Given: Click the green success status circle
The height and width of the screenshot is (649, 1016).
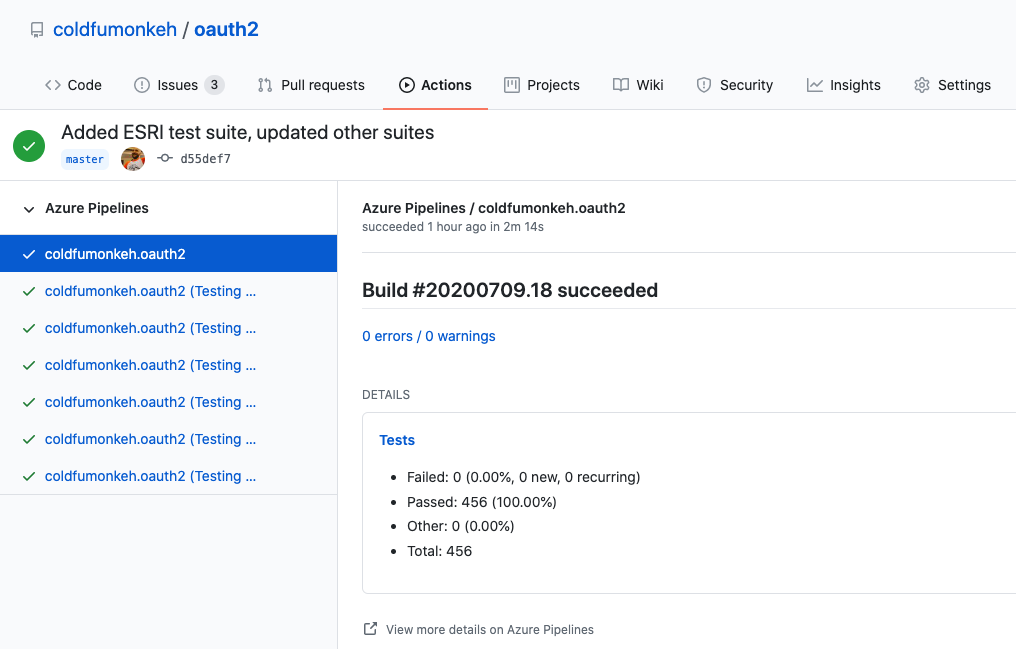Looking at the screenshot, I should click(x=28, y=145).
